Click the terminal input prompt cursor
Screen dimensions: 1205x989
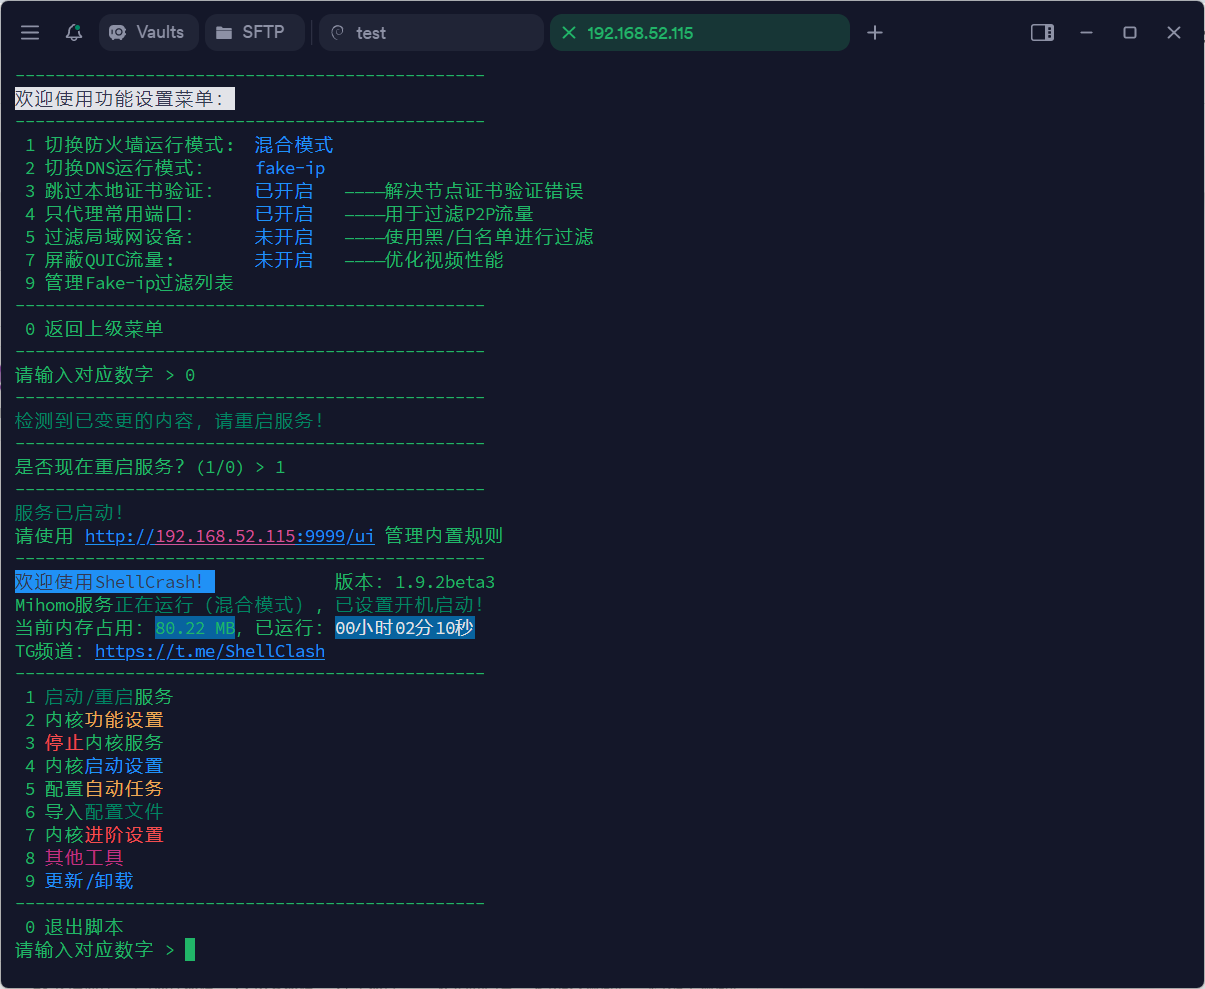pyautogui.click(x=188, y=949)
